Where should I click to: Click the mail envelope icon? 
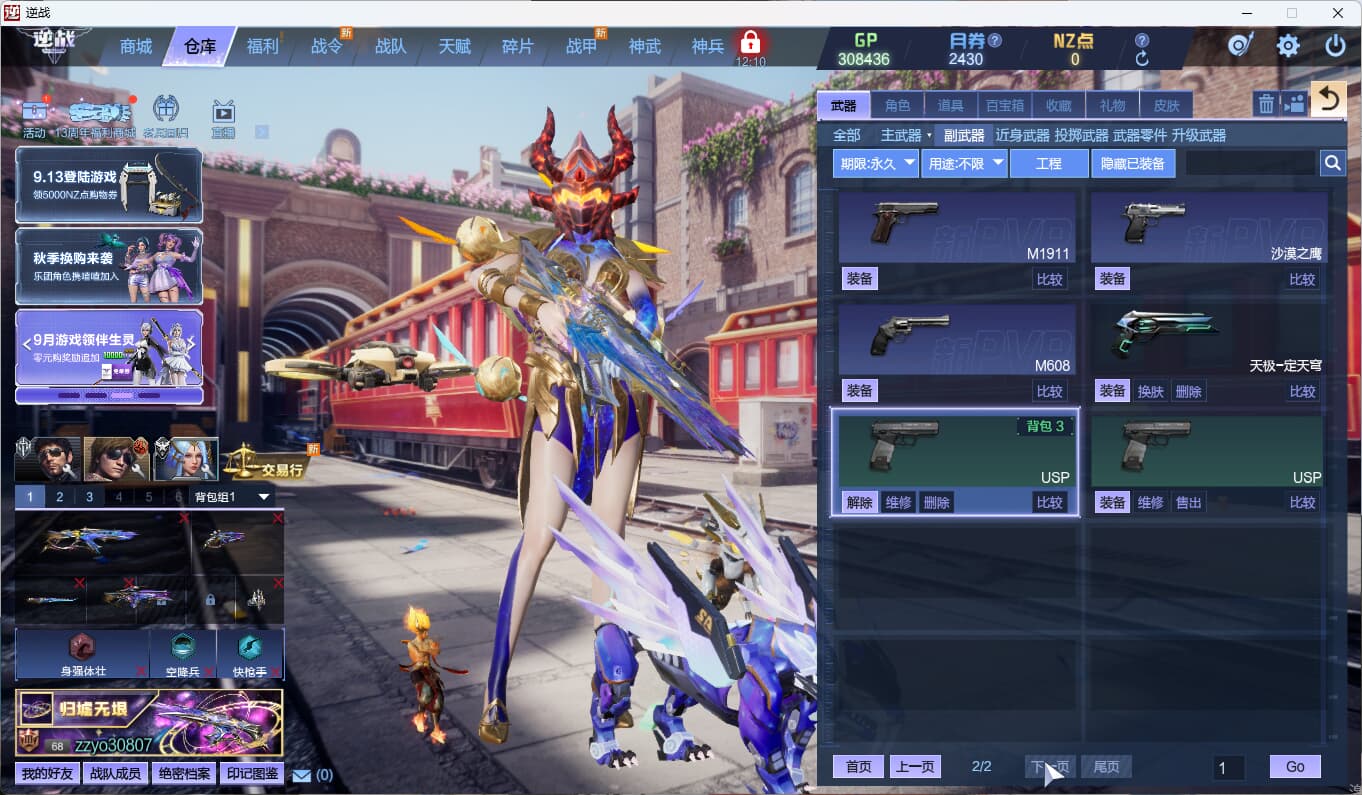(301, 775)
